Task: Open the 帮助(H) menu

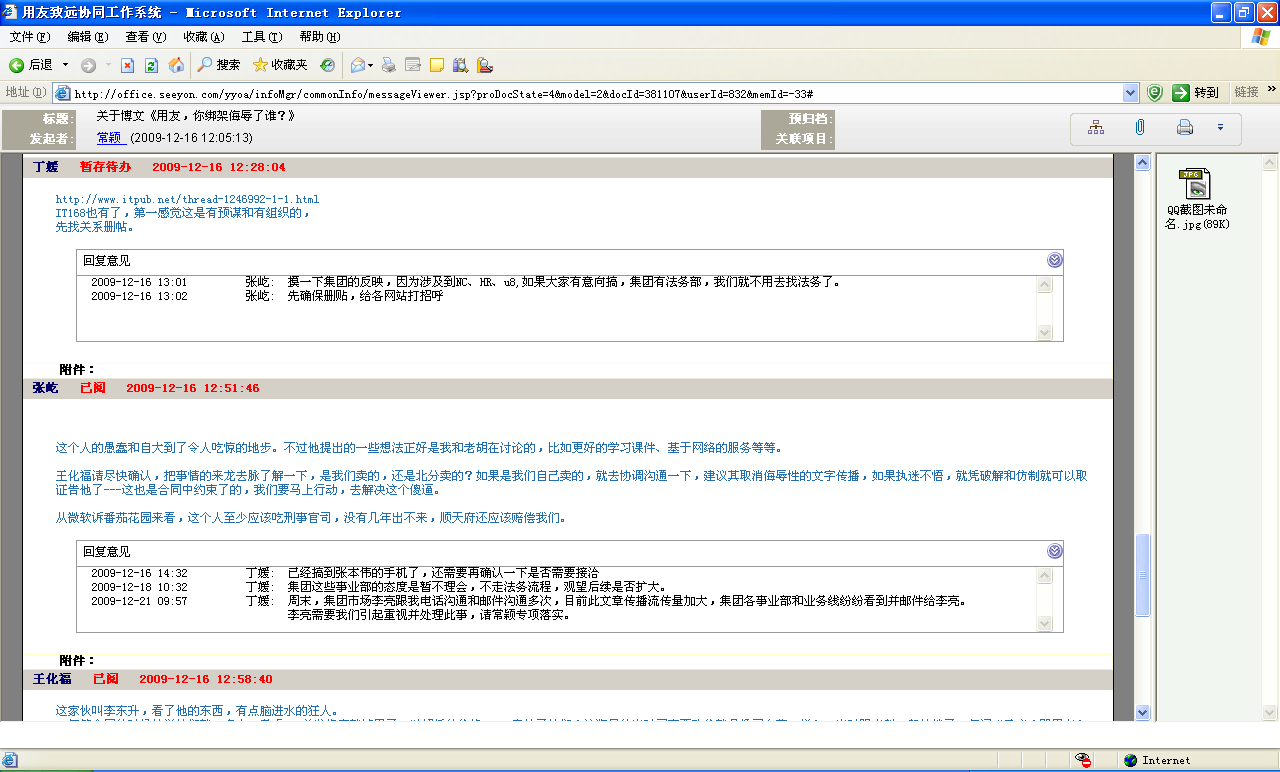Action: point(319,37)
